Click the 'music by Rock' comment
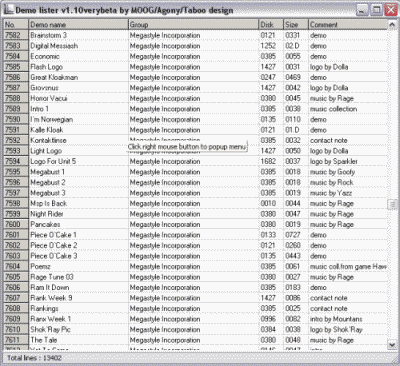The image size is (400, 366). point(332,182)
